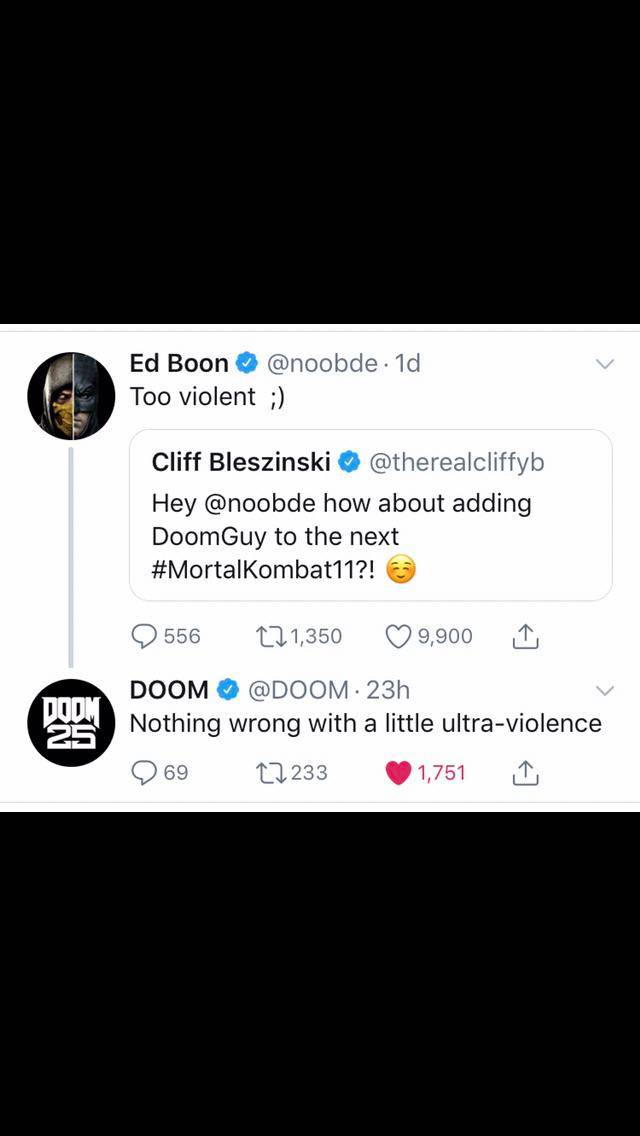Unlike the DOOM tweet with 1,751 likes
The width and height of the screenshot is (640, 1136).
tap(425, 772)
